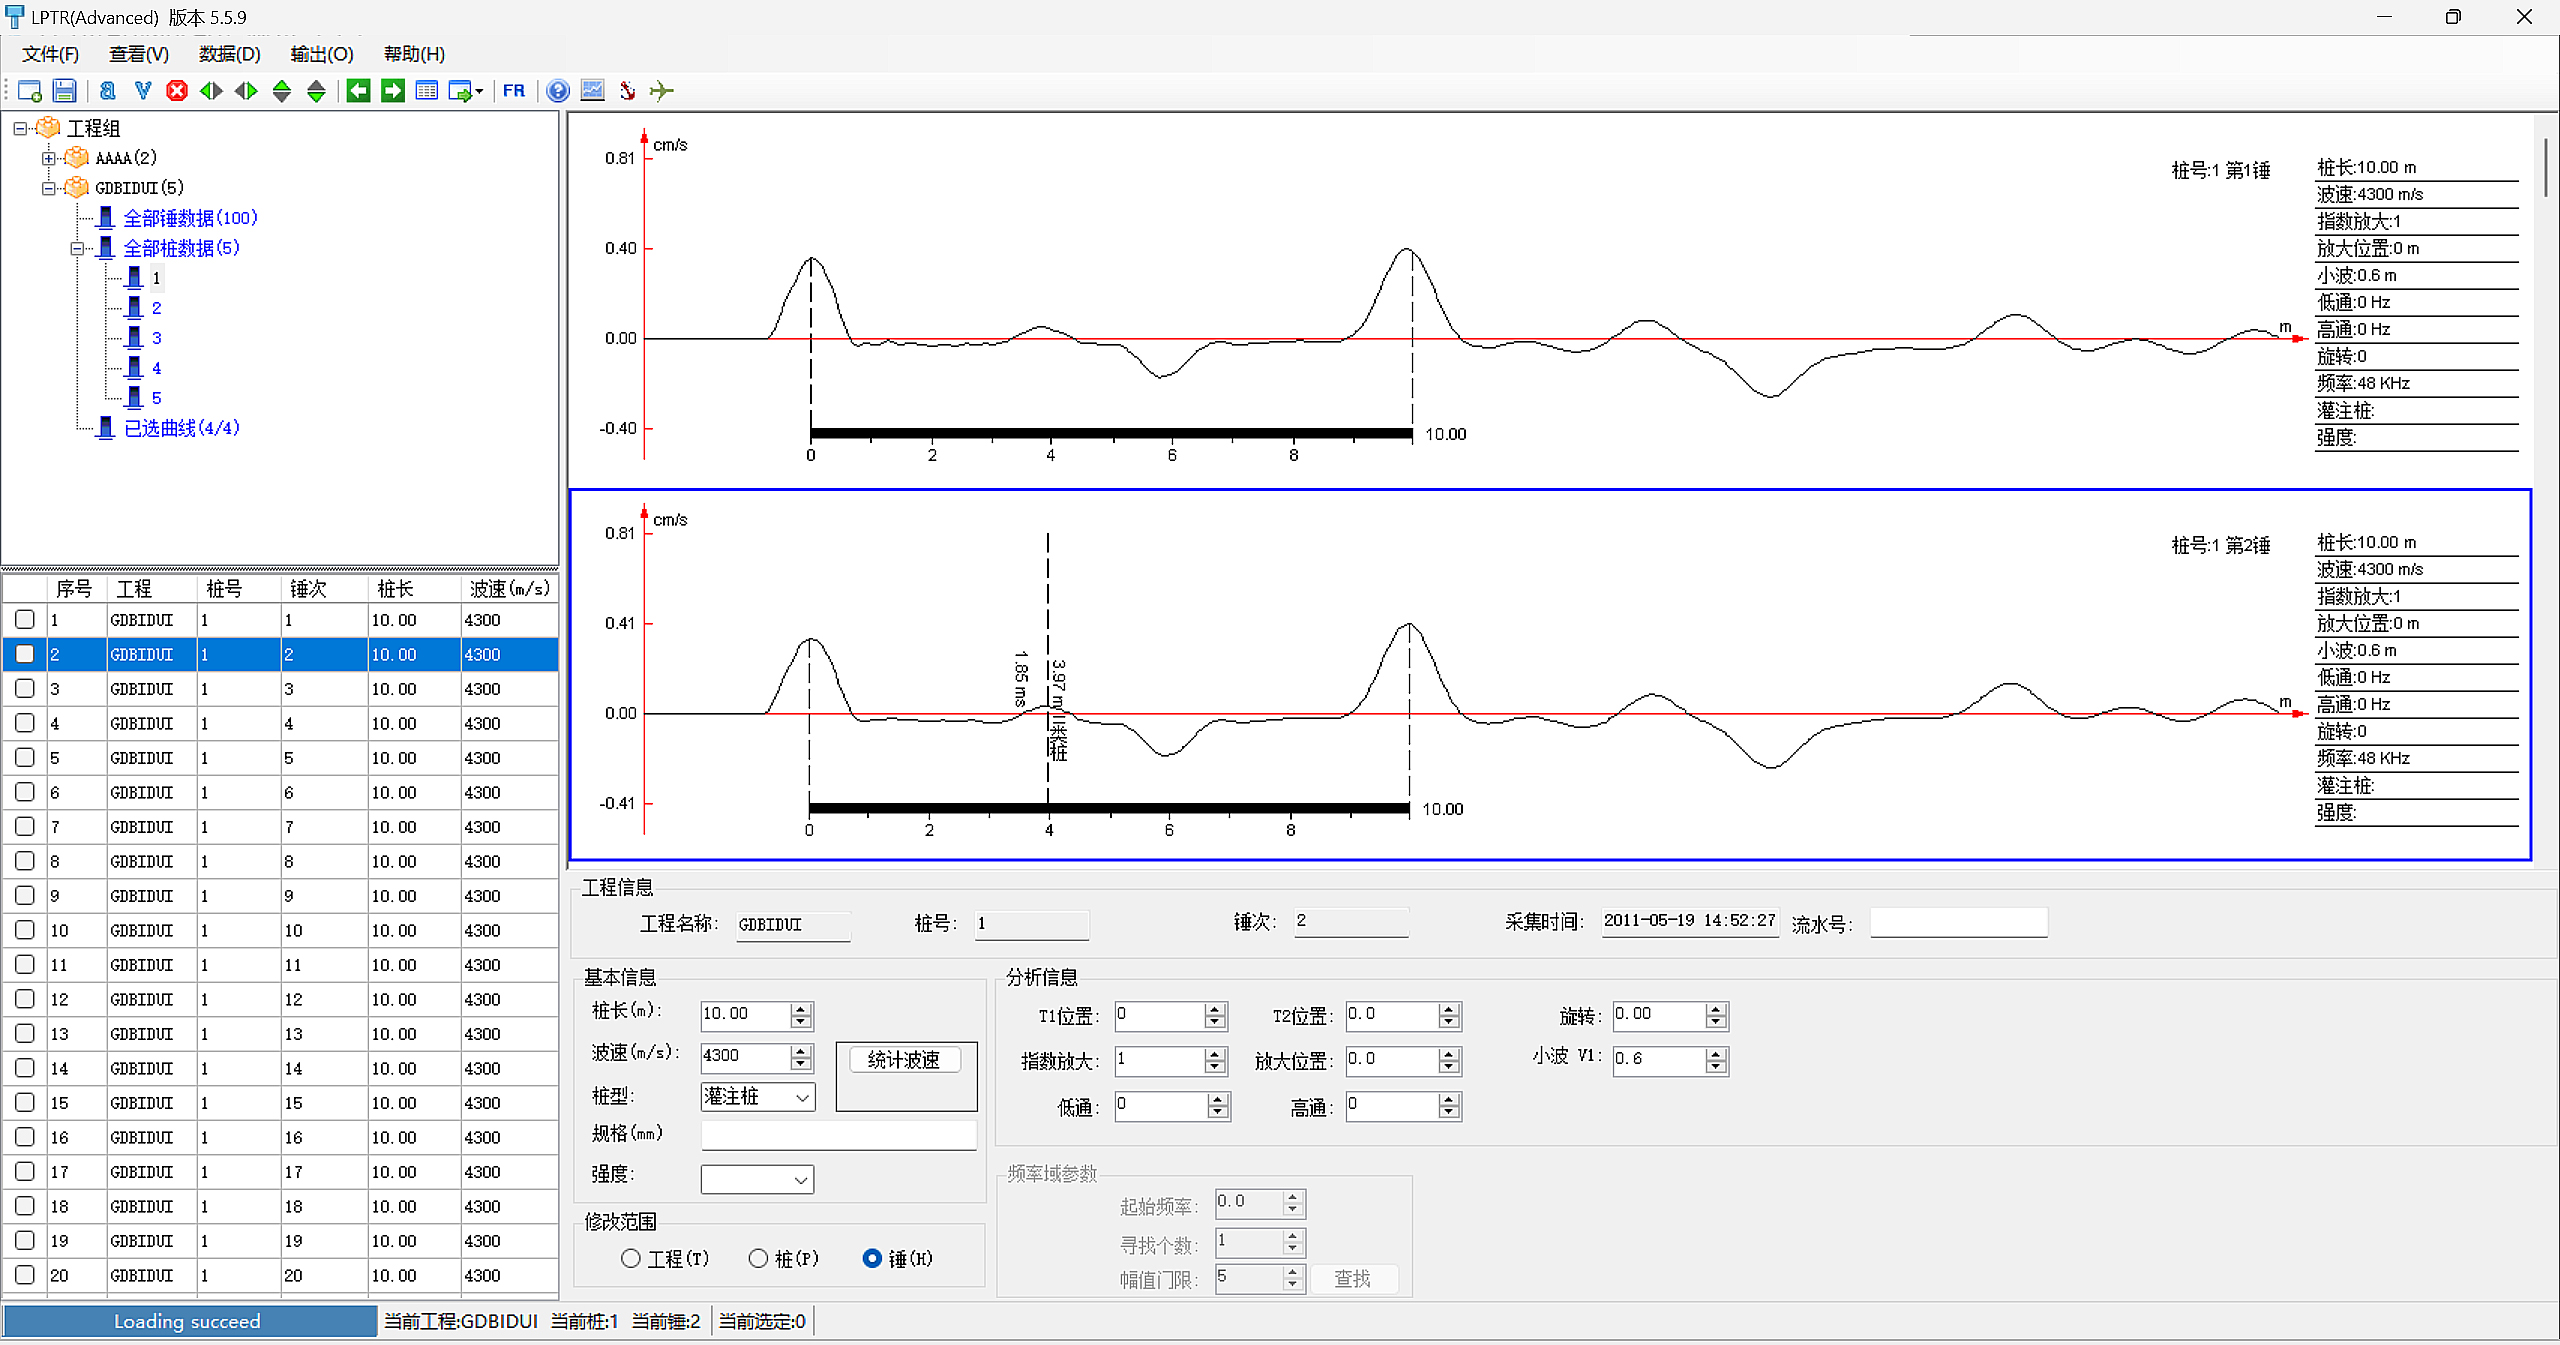Tick the checkbox for row 12

tap(25, 999)
